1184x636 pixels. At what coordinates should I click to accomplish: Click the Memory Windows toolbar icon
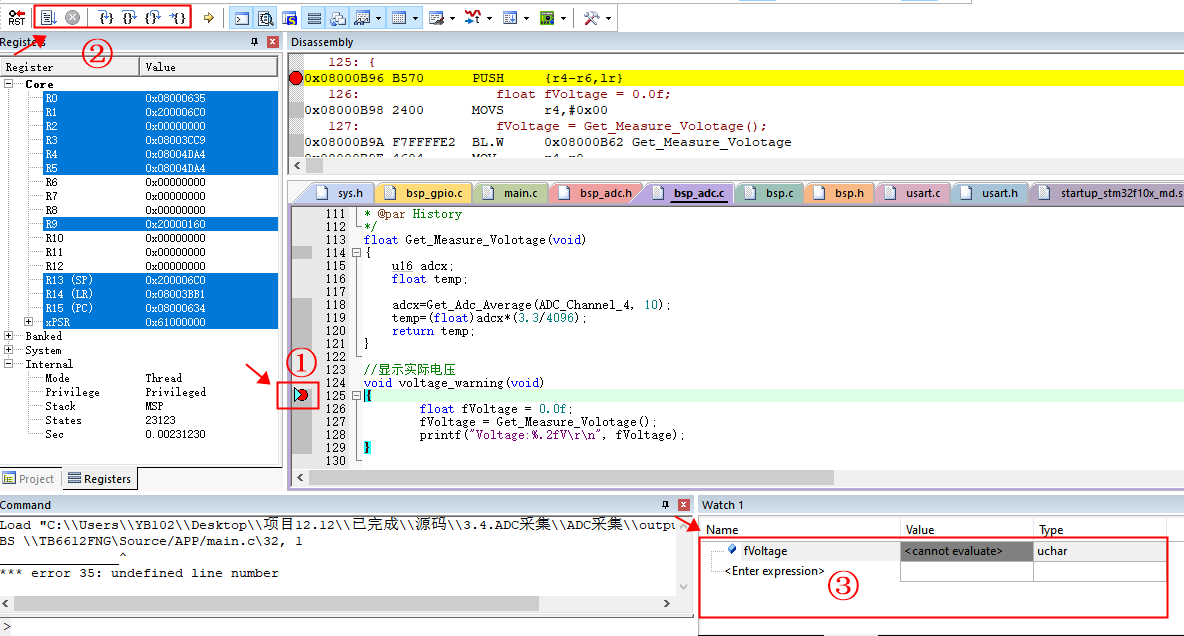tap(399, 18)
